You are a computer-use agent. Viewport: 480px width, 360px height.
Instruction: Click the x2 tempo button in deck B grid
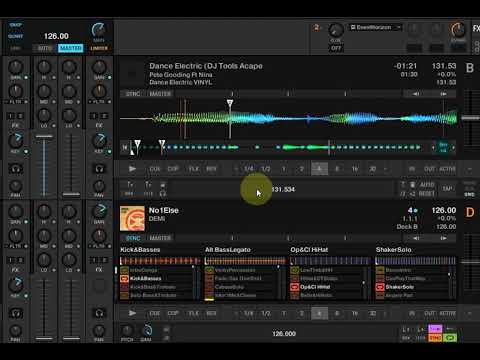click(x=412, y=194)
